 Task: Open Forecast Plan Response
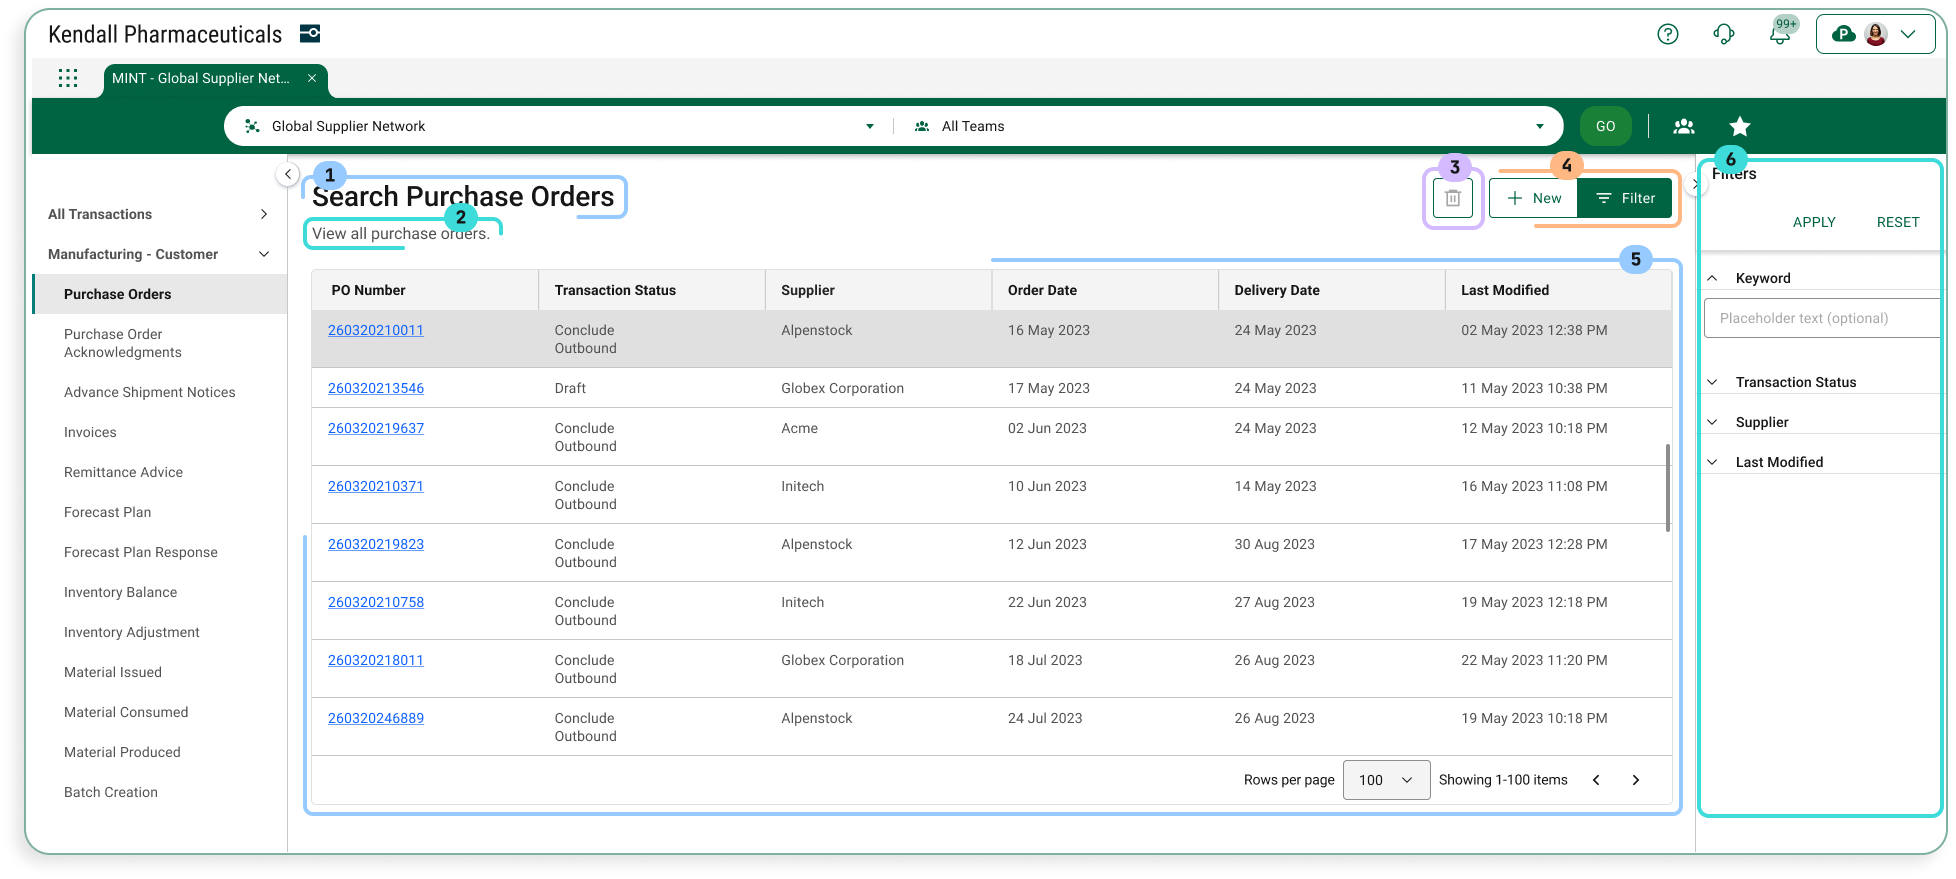pos(160,552)
